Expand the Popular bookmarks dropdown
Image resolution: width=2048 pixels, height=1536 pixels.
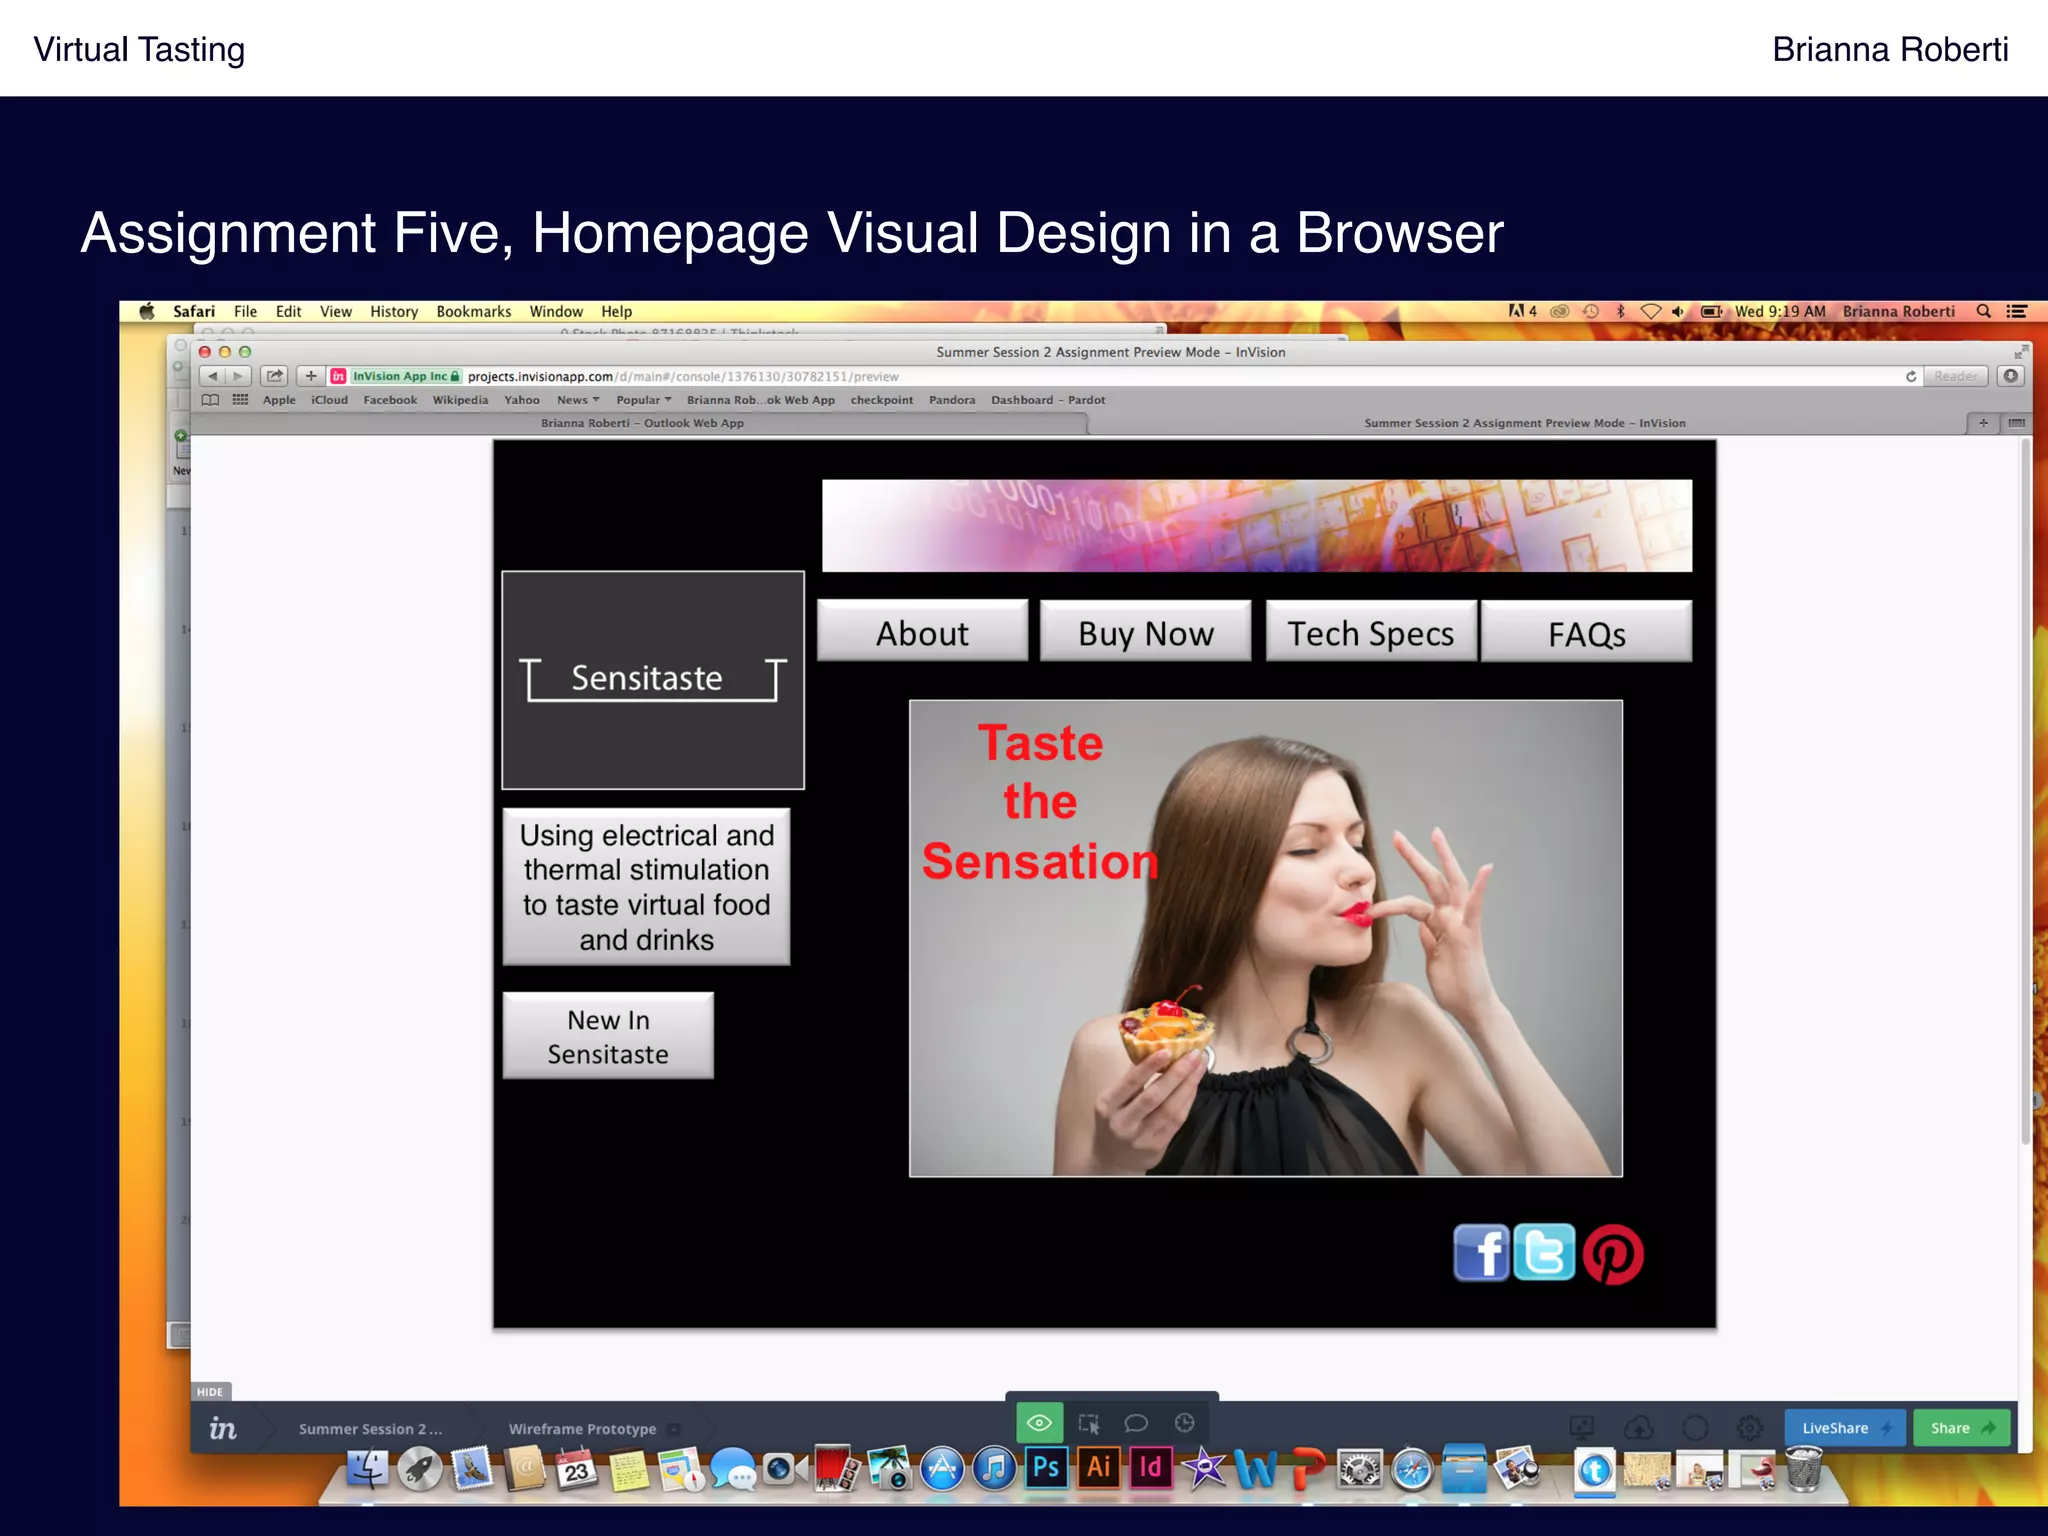pos(644,400)
